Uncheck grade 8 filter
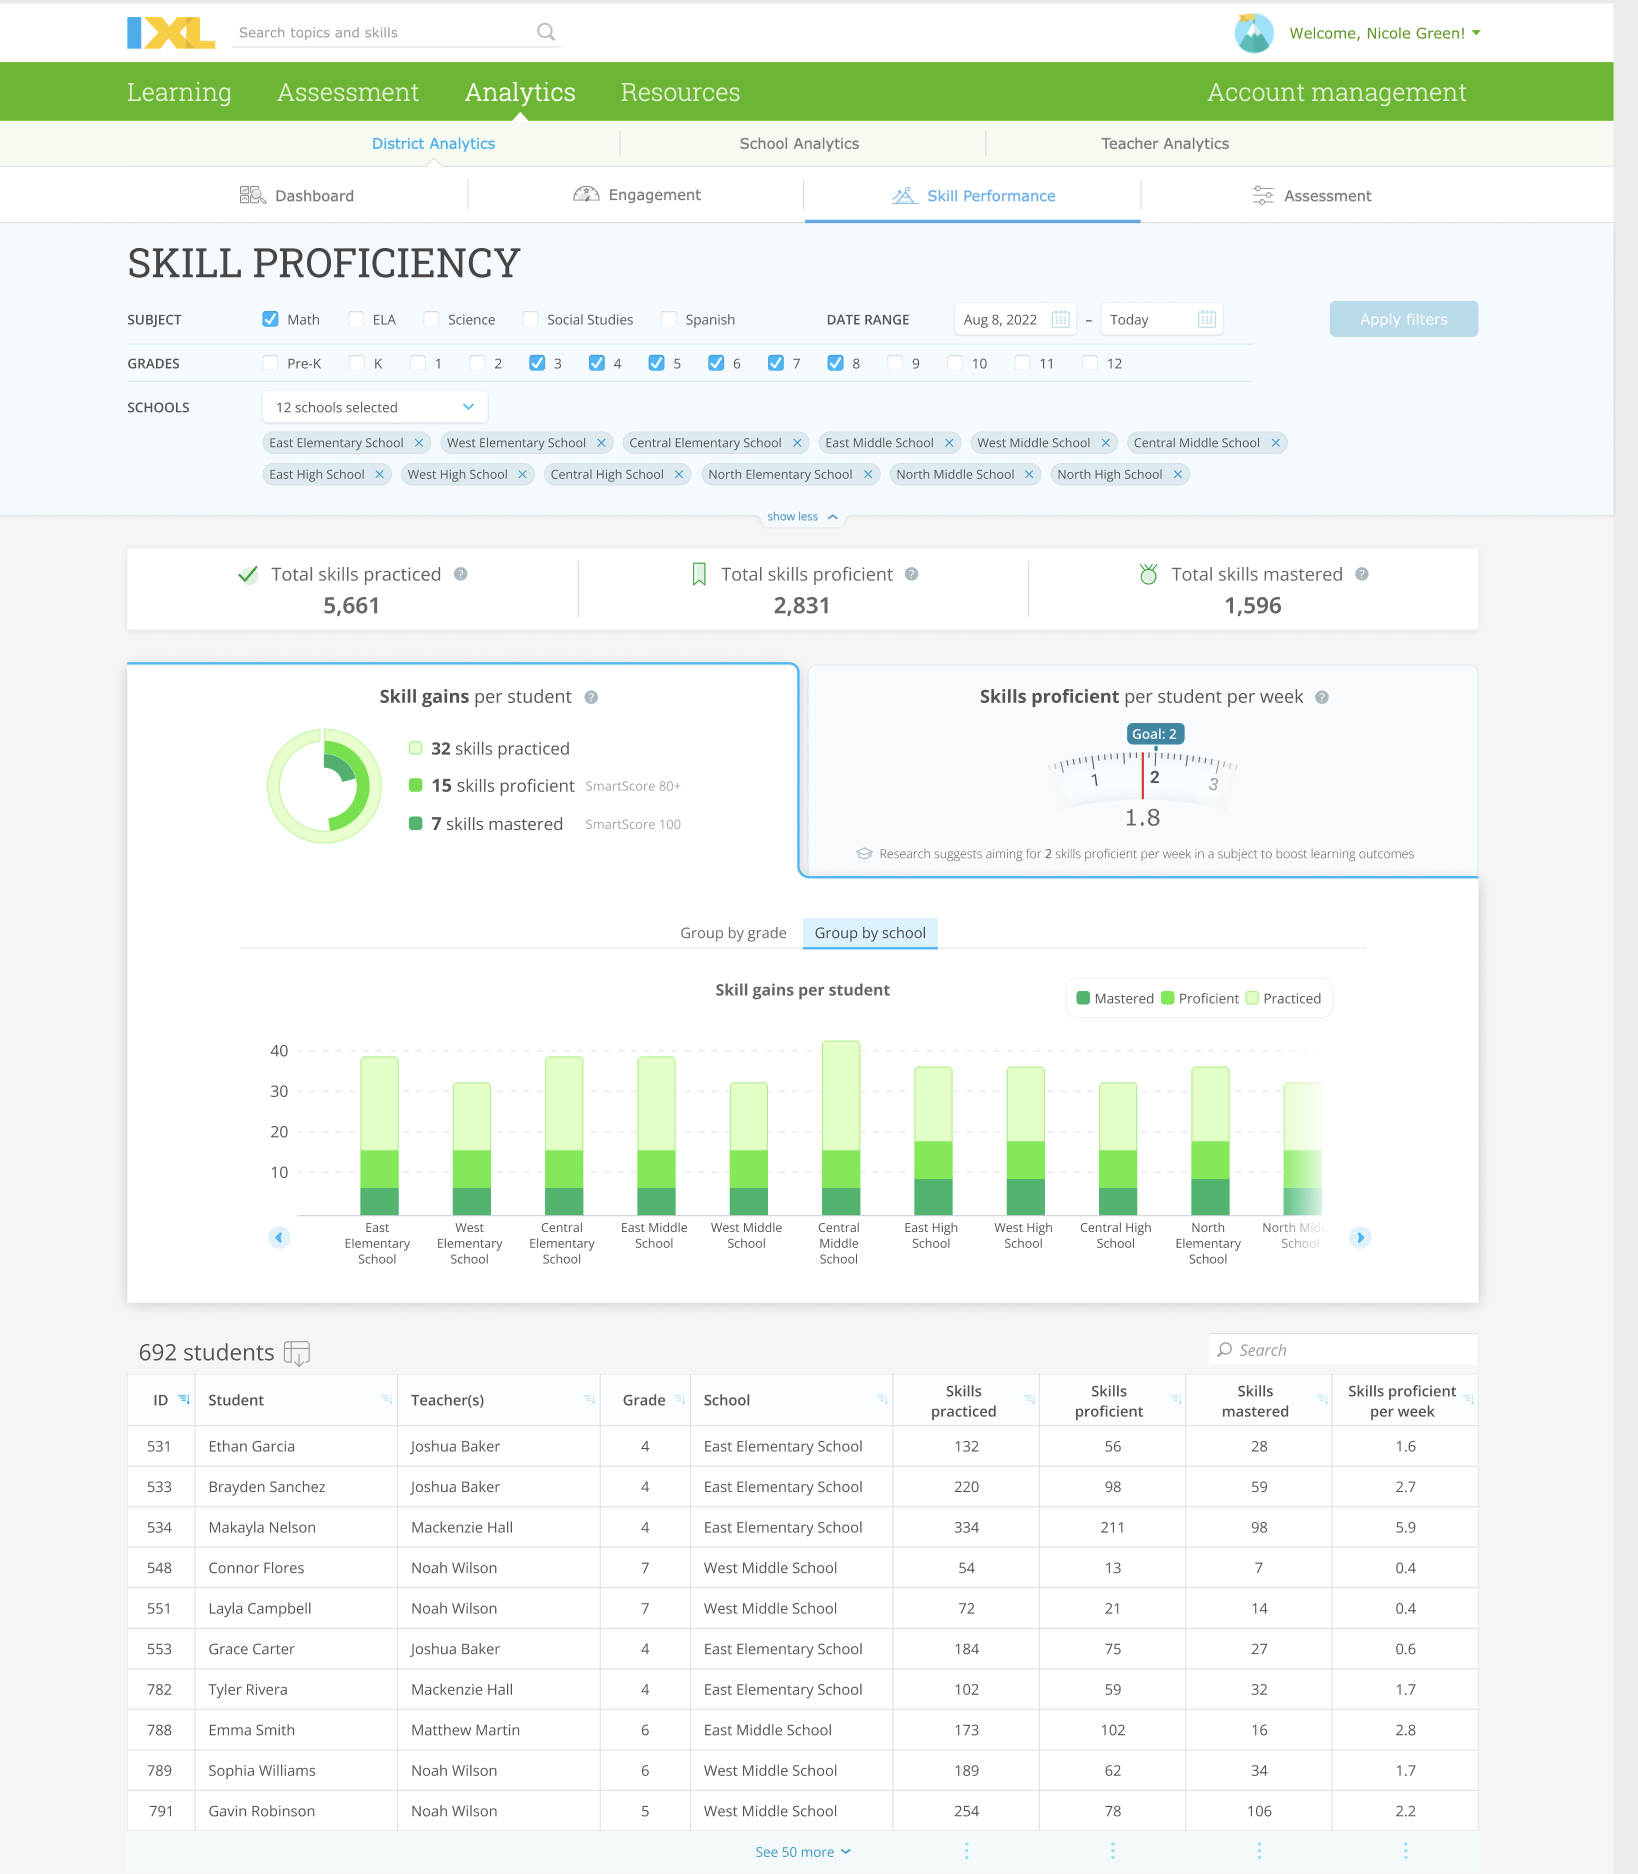 (836, 363)
